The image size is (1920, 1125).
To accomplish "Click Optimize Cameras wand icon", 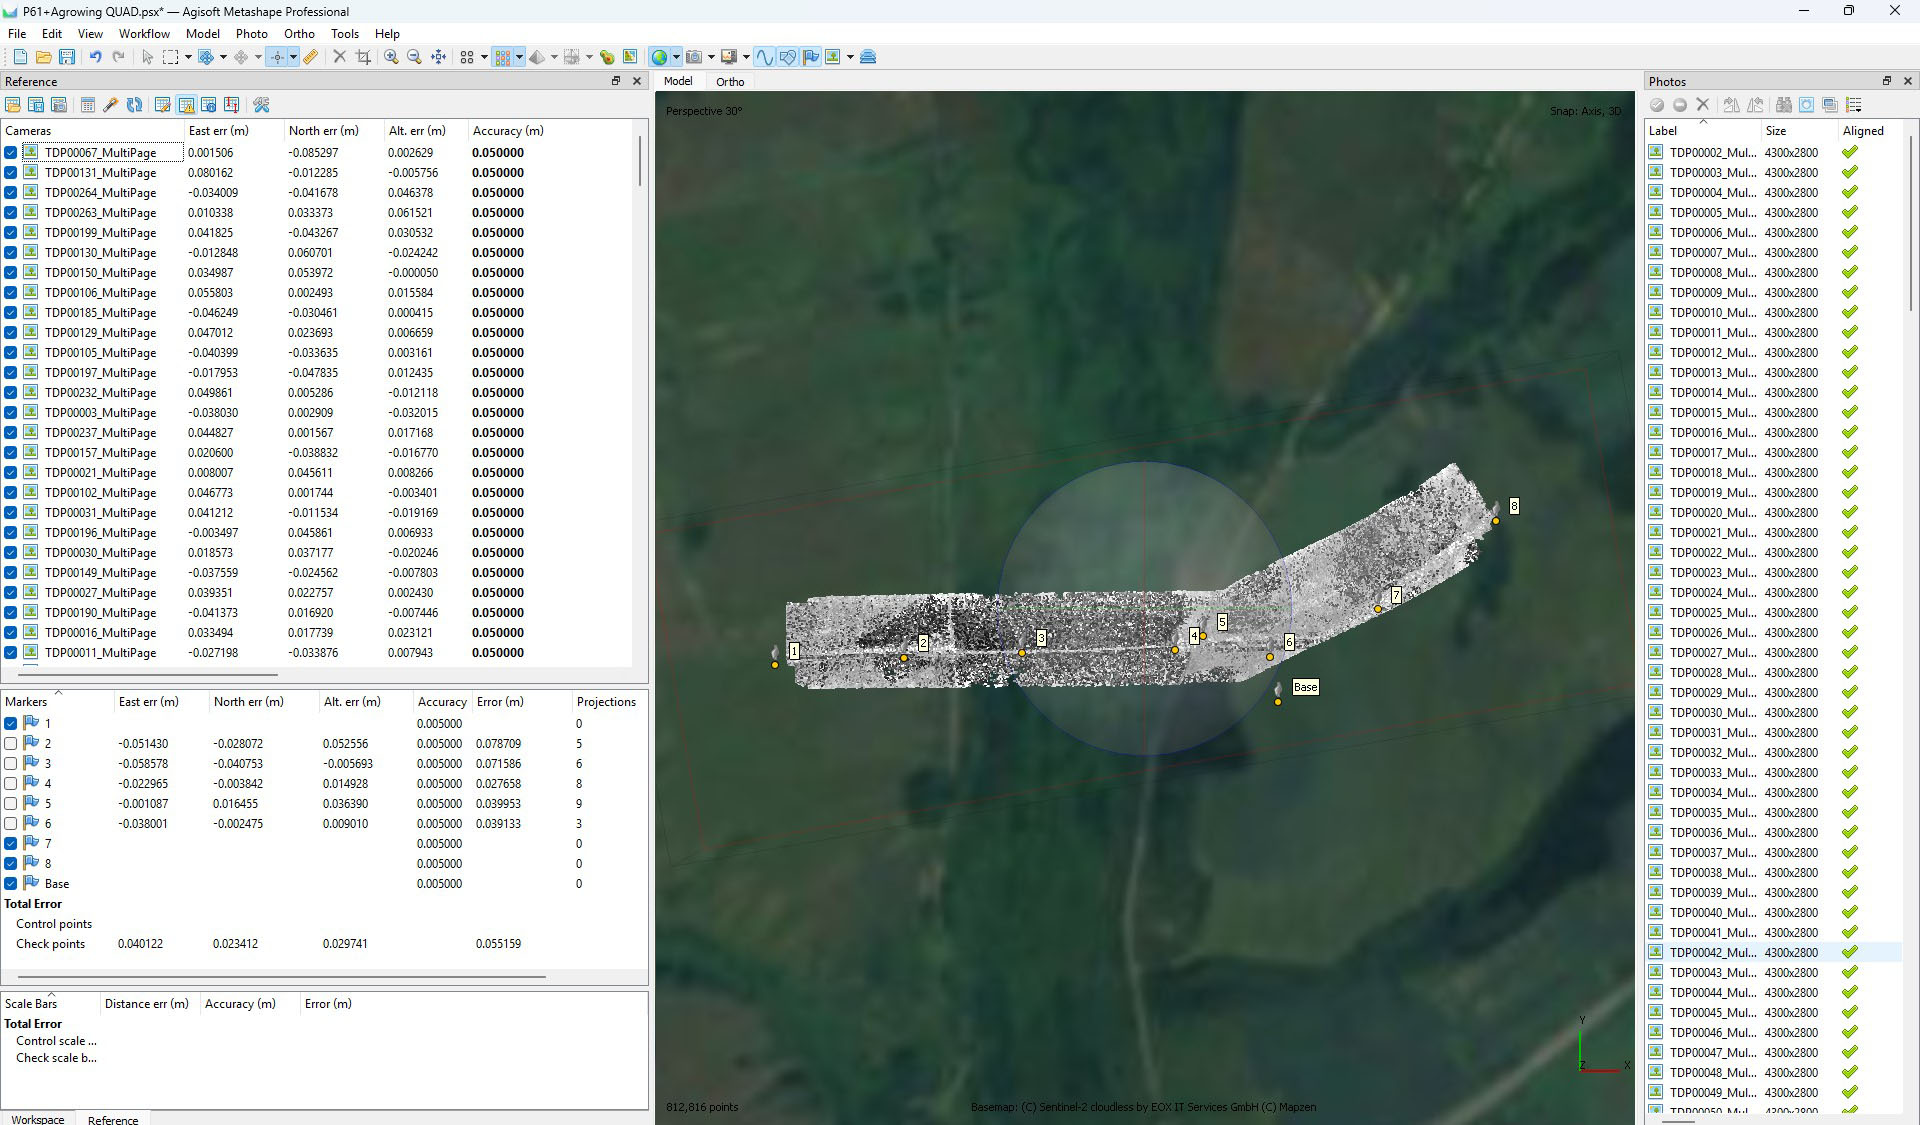I will (111, 105).
